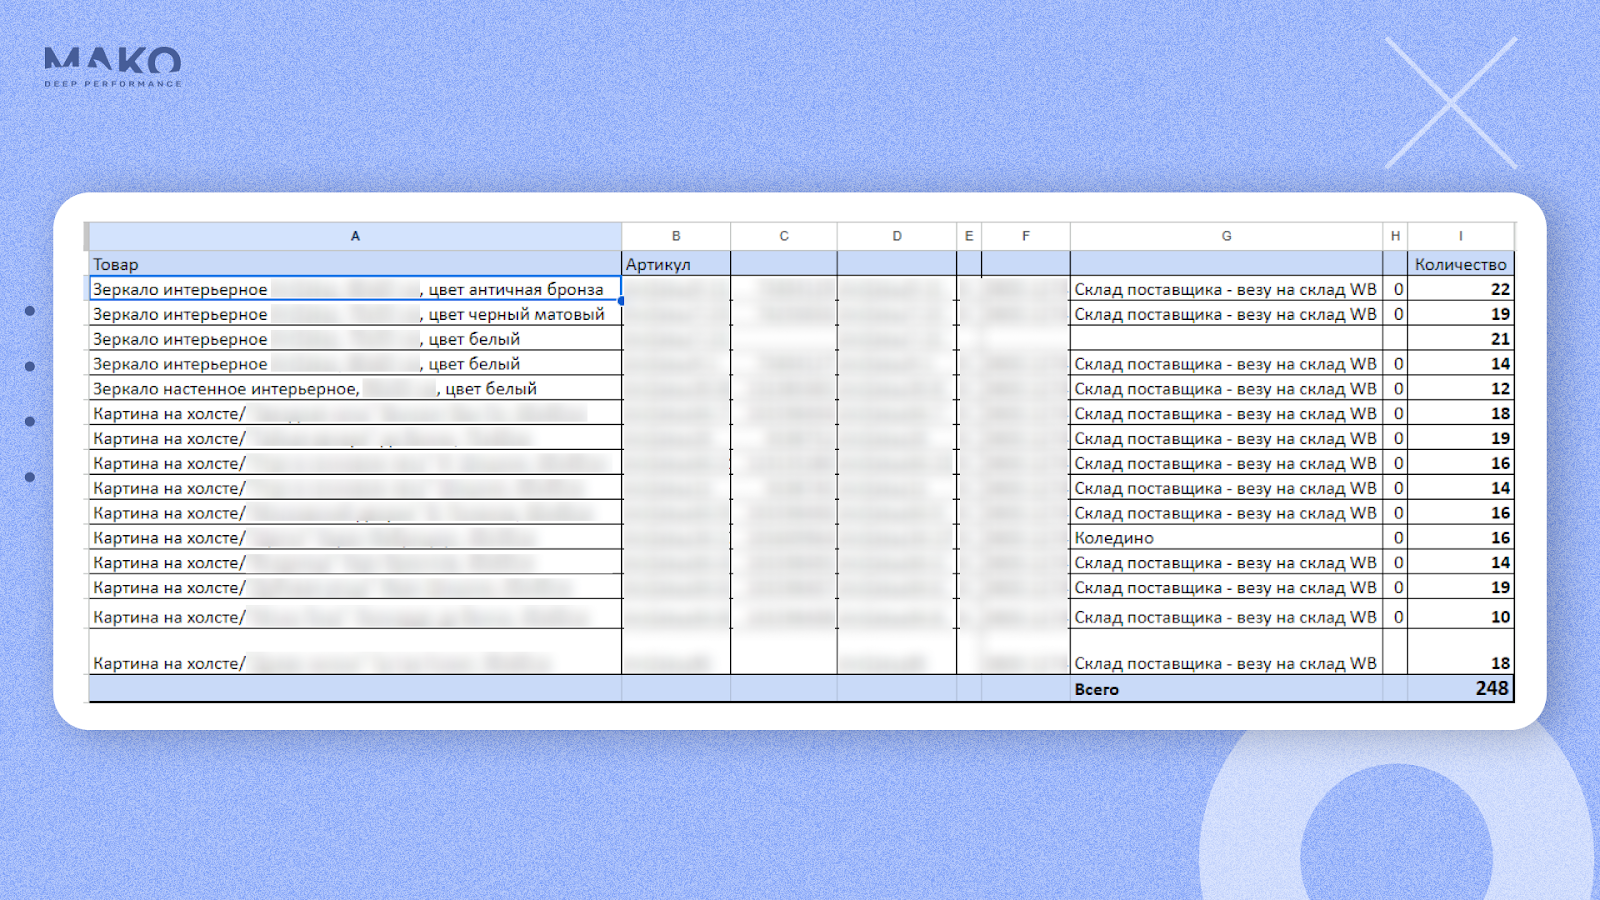
Task: Select column D header
Action: [x=897, y=236]
